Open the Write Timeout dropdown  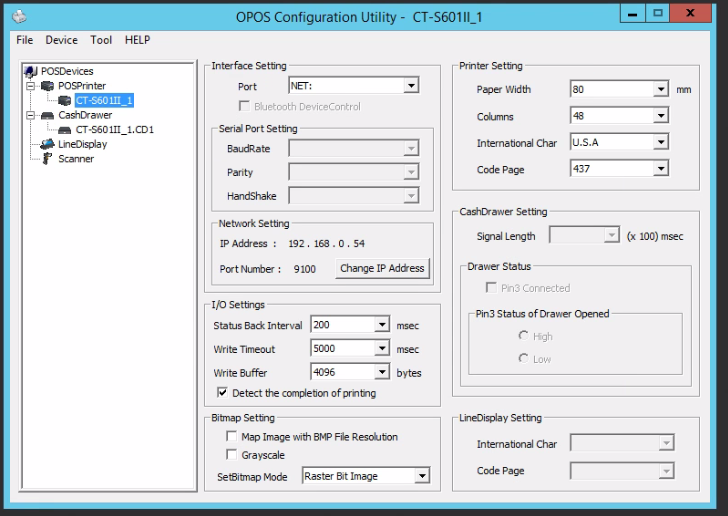point(350,348)
